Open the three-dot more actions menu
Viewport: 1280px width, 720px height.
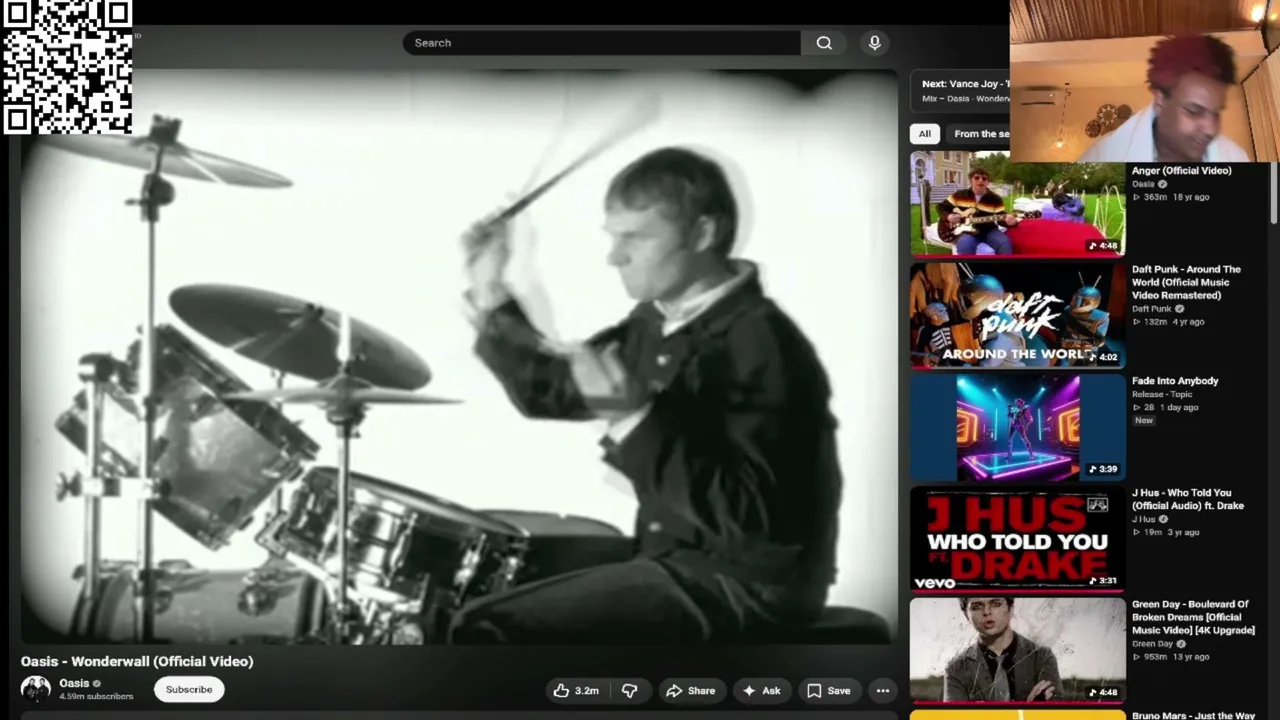(883, 690)
